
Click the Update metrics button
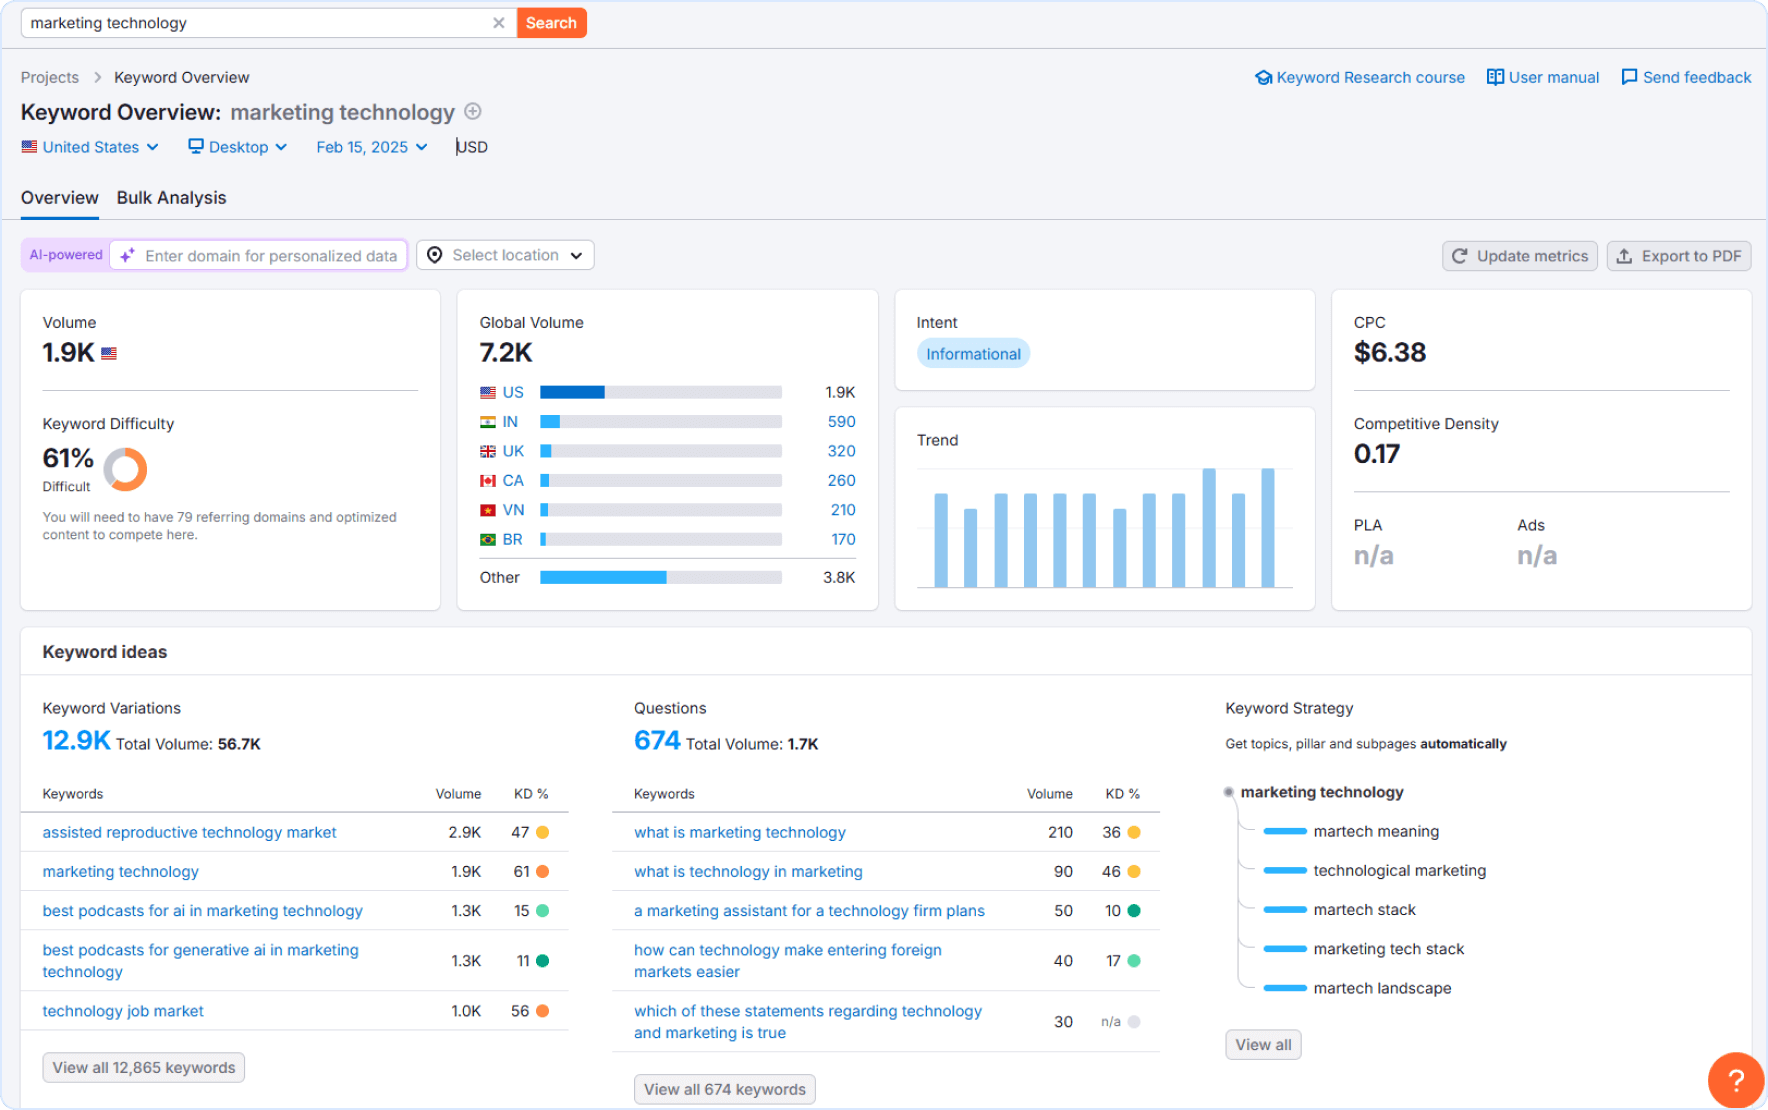(x=1520, y=256)
